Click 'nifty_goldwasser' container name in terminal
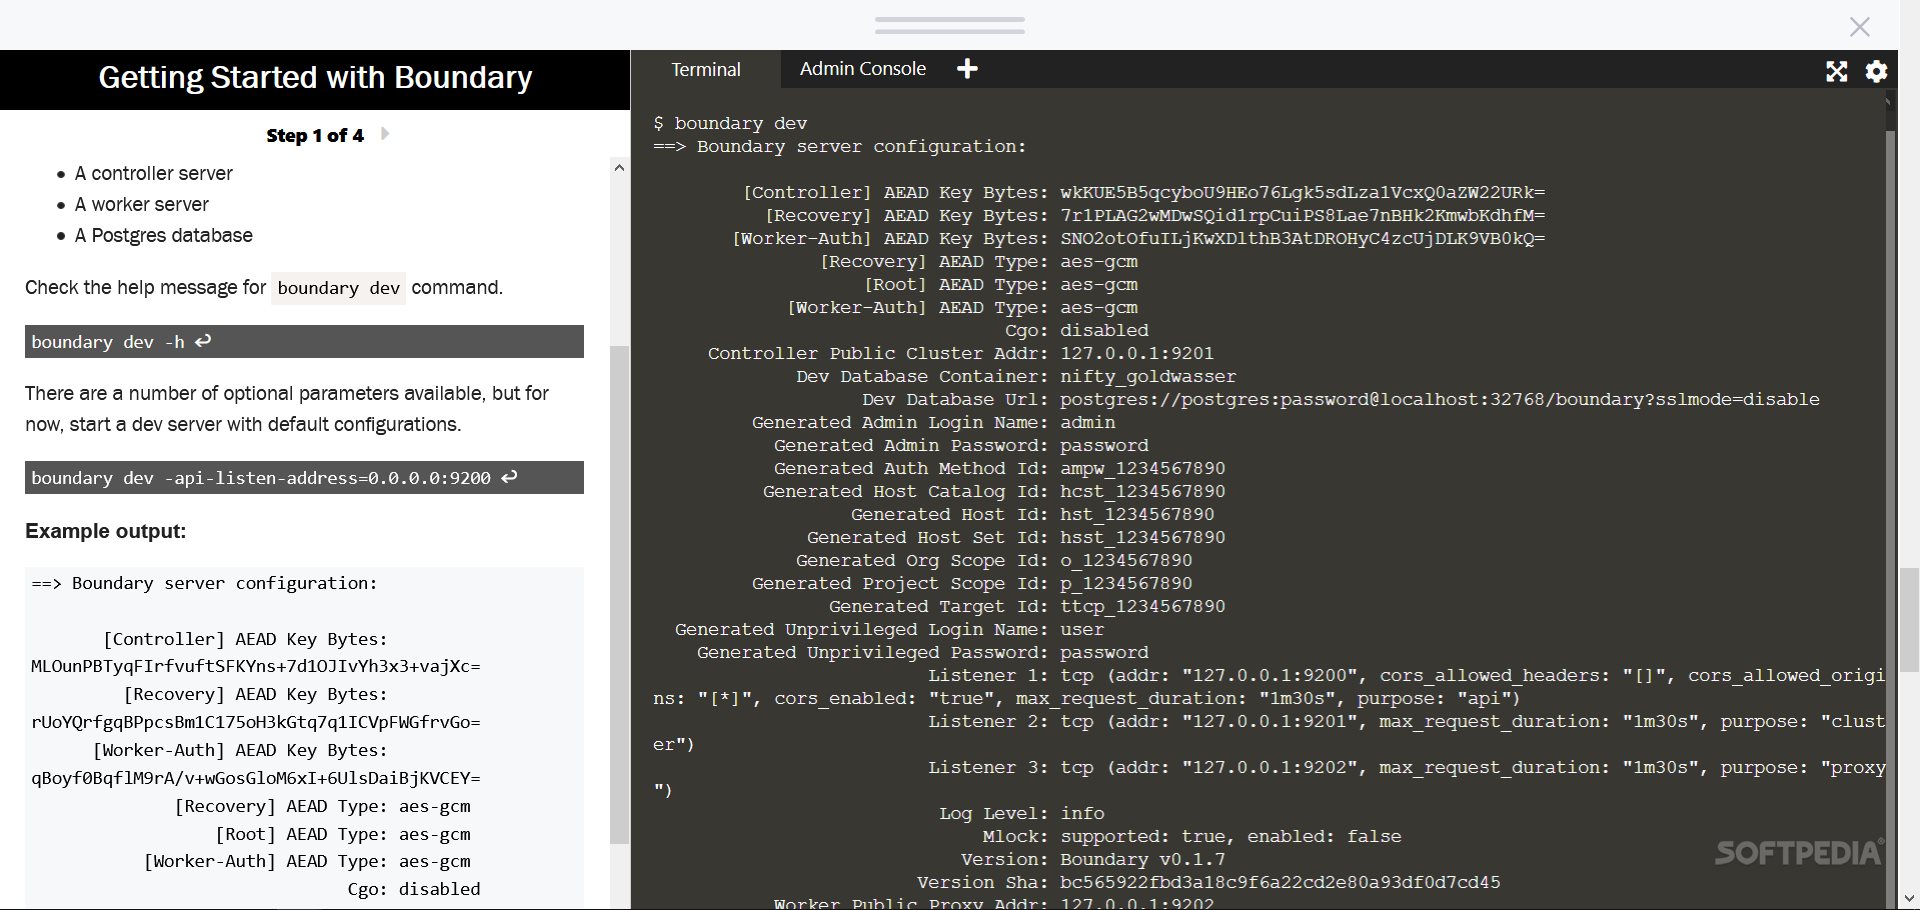The width and height of the screenshot is (1920, 910). pos(1148,376)
